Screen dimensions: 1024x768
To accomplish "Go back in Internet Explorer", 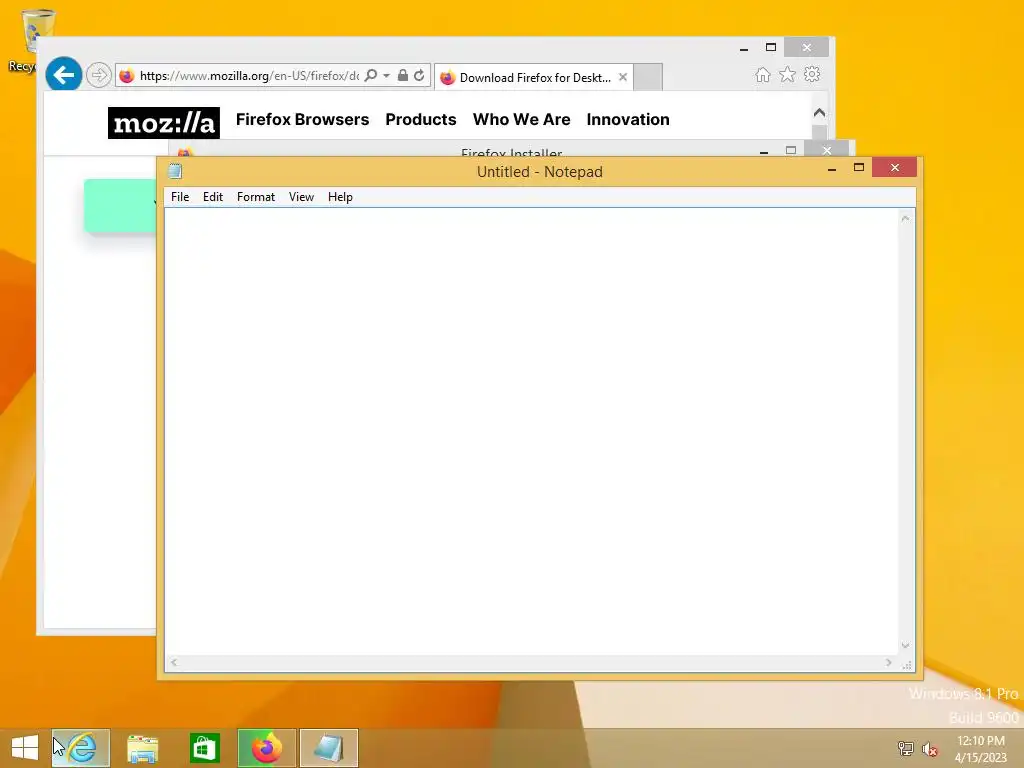I will pyautogui.click(x=63, y=75).
